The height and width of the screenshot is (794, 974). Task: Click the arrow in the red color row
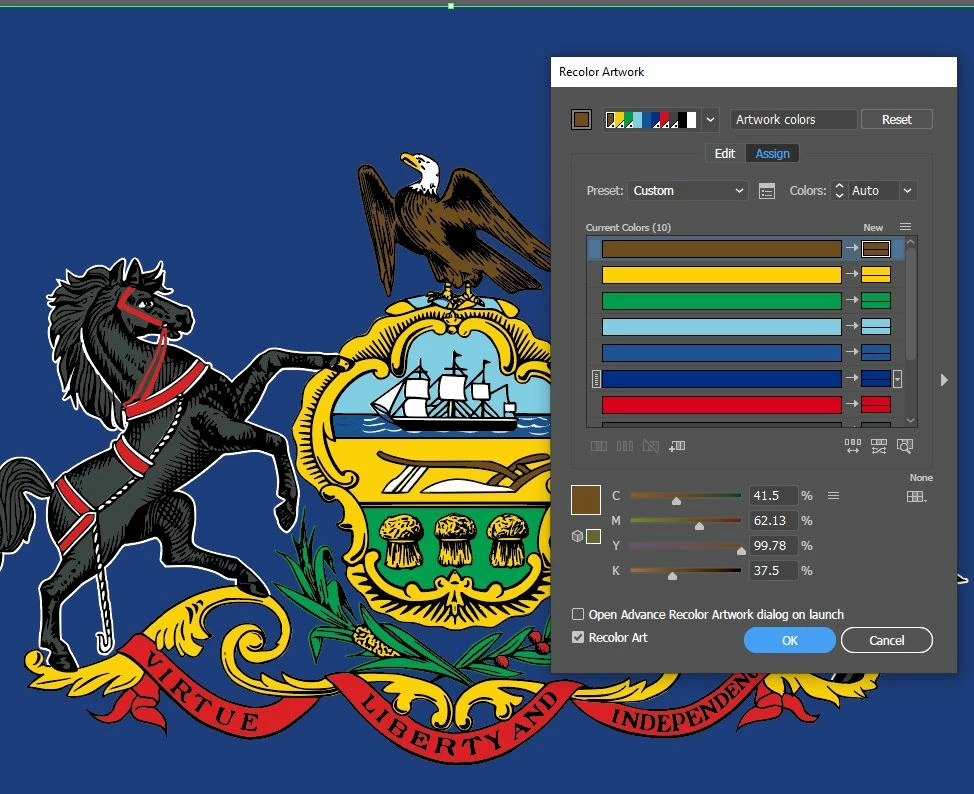pos(852,404)
